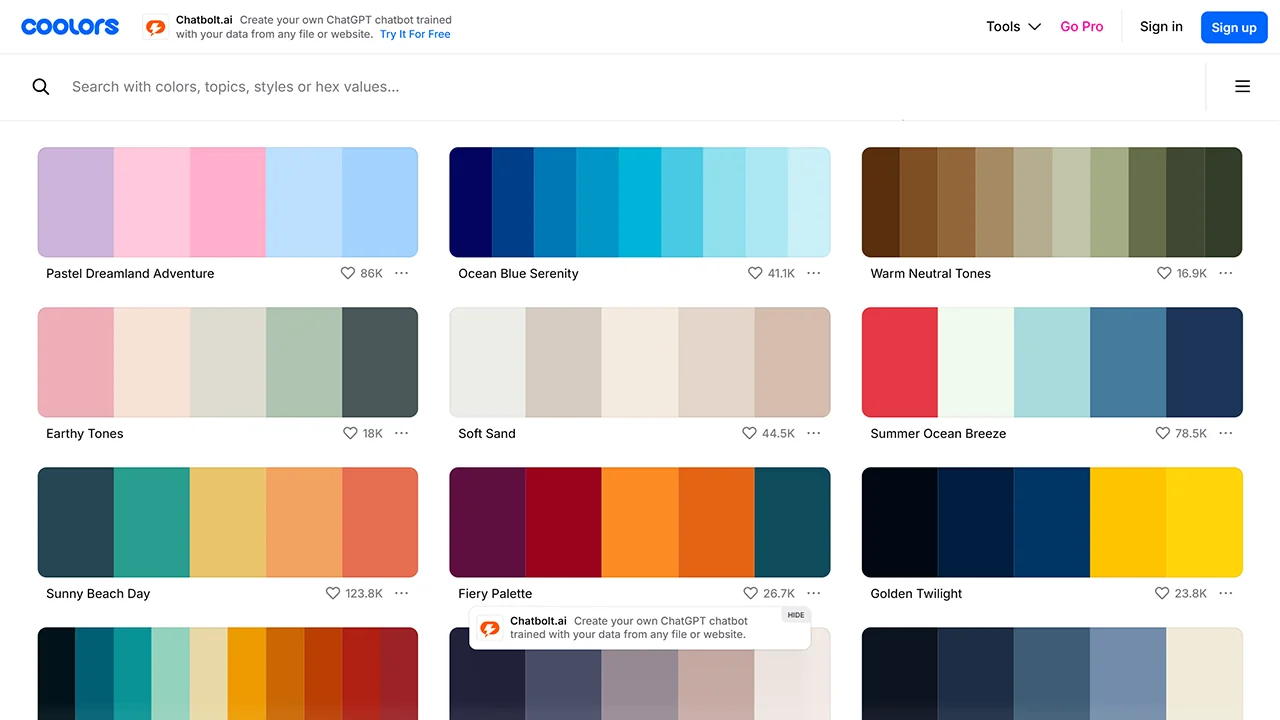The height and width of the screenshot is (720, 1280).
Task: Click the search magnifier icon
Action: point(41,87)
